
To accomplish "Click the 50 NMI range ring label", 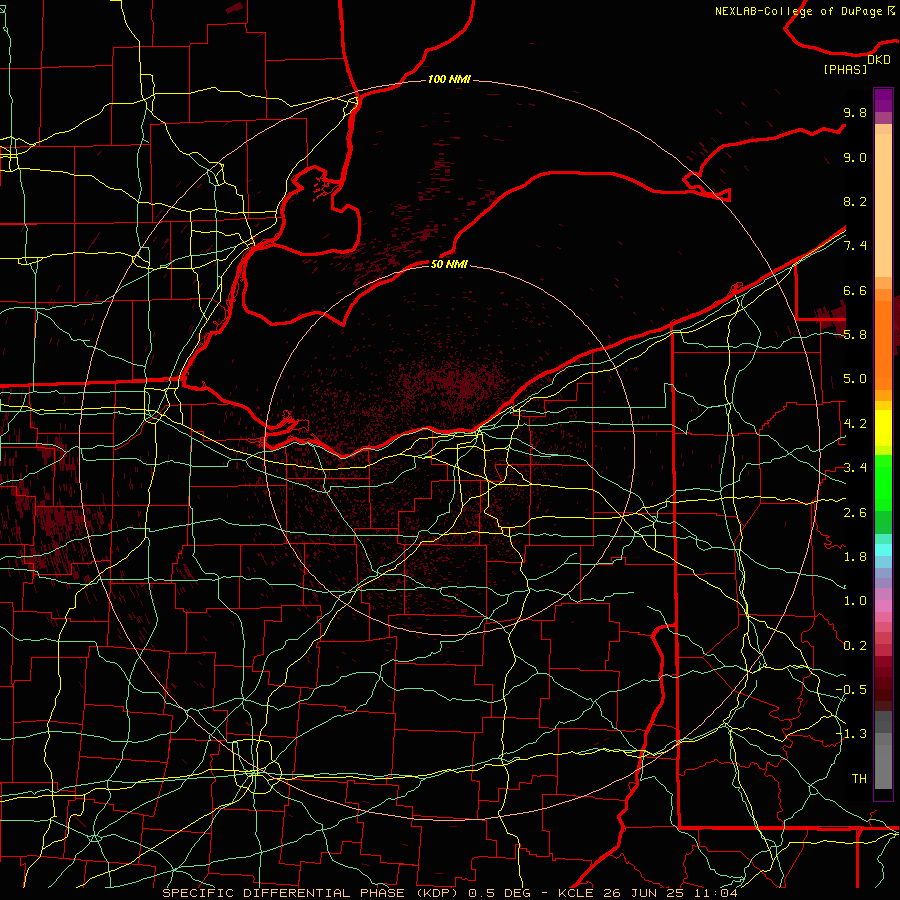I will [x=449, y=264].
